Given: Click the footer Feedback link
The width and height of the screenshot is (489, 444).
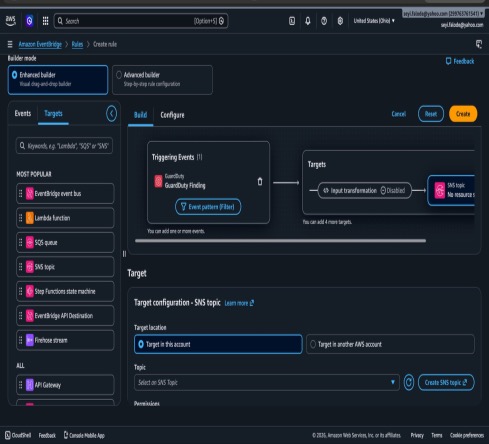Looking at the screenshot, I should (x=47, y=435).
